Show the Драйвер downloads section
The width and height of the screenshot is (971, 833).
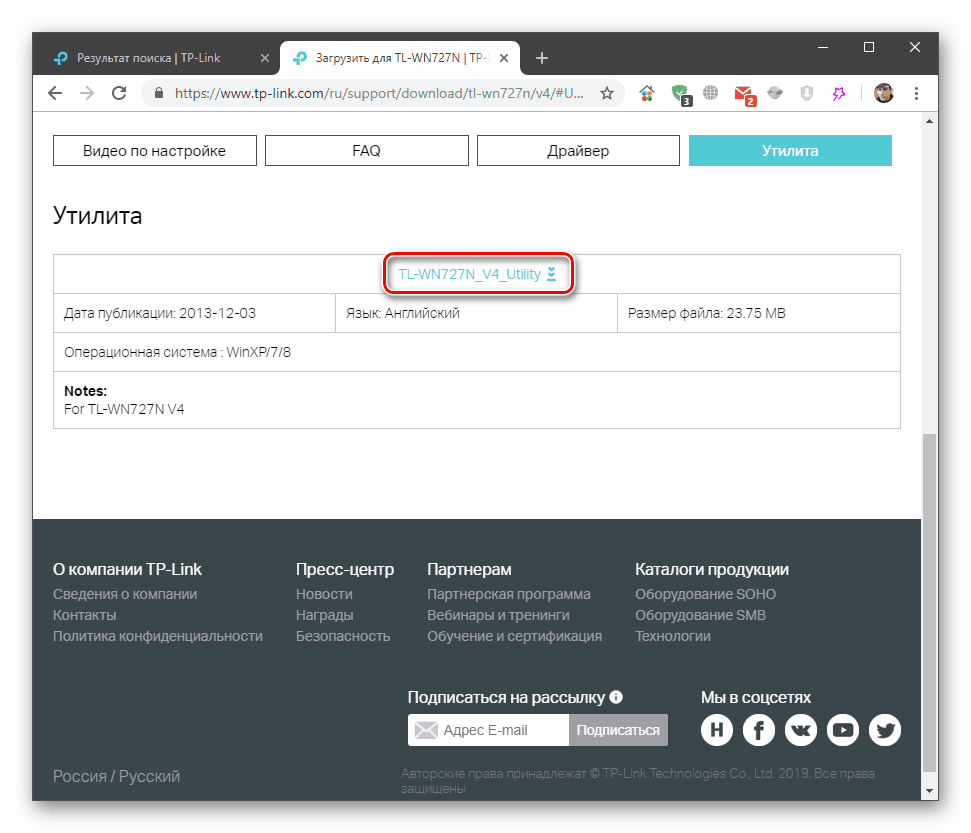coord(578,150)
